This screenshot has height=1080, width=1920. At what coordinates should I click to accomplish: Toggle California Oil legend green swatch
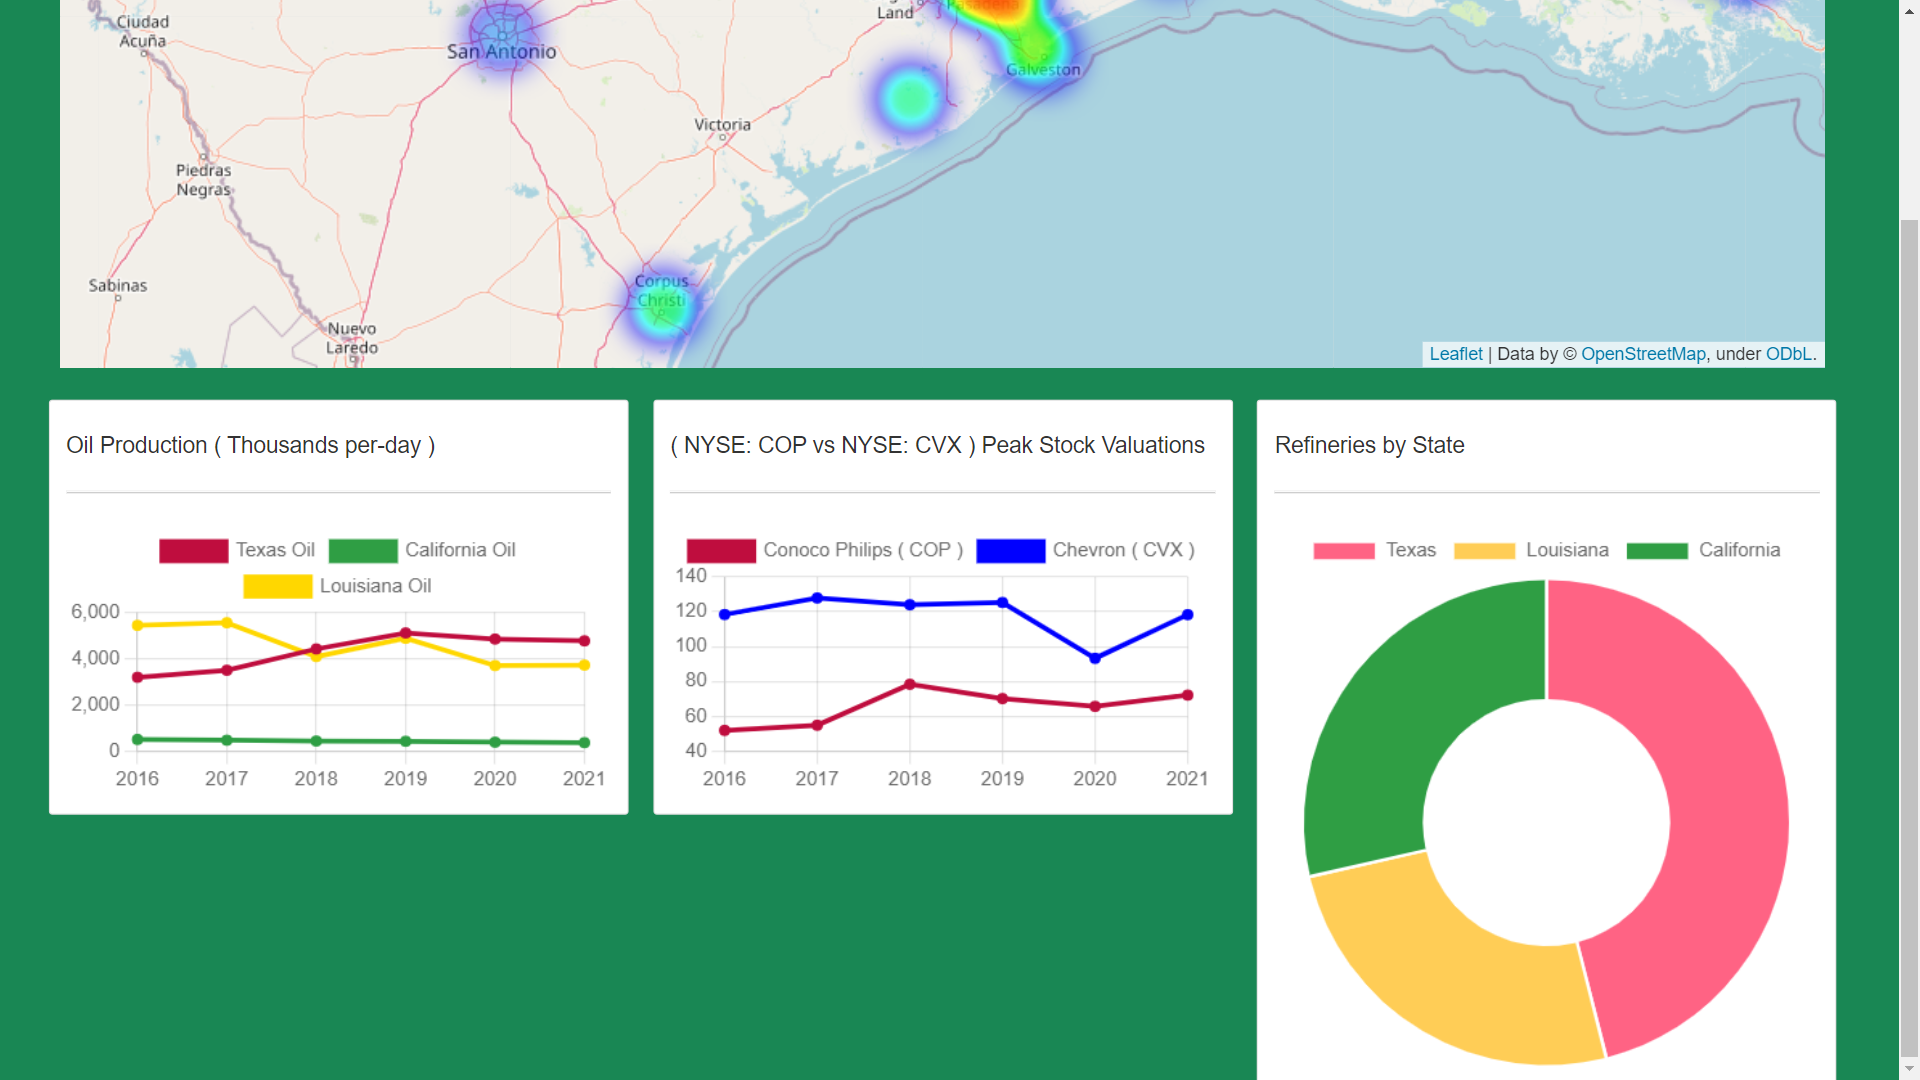(x=363, y=551)
